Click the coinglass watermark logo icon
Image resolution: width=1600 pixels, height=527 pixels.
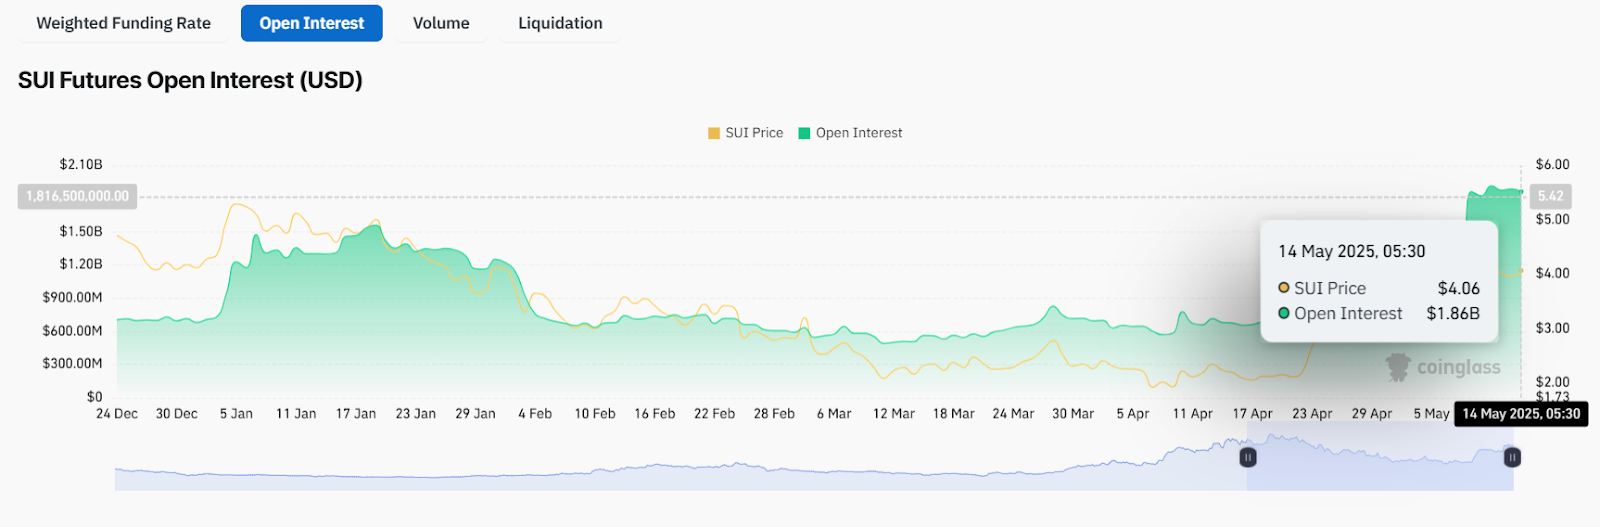pyautogui.click(x=1397, y=367)
